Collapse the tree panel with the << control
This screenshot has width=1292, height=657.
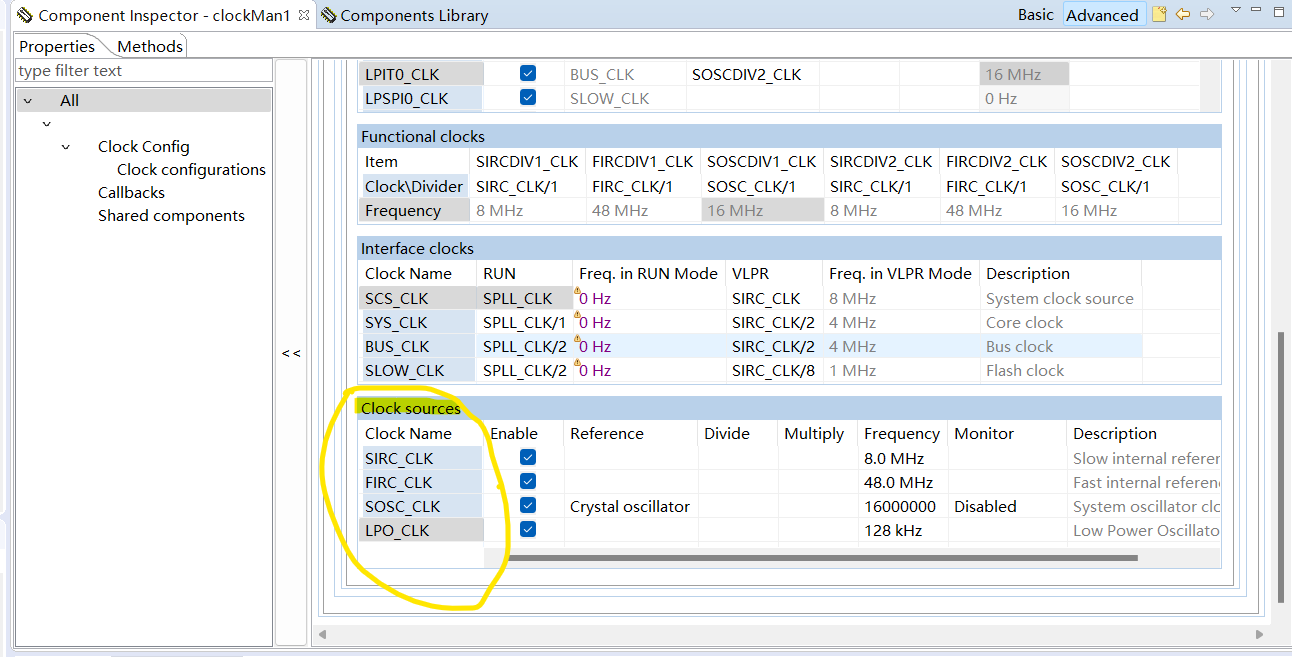290,352
